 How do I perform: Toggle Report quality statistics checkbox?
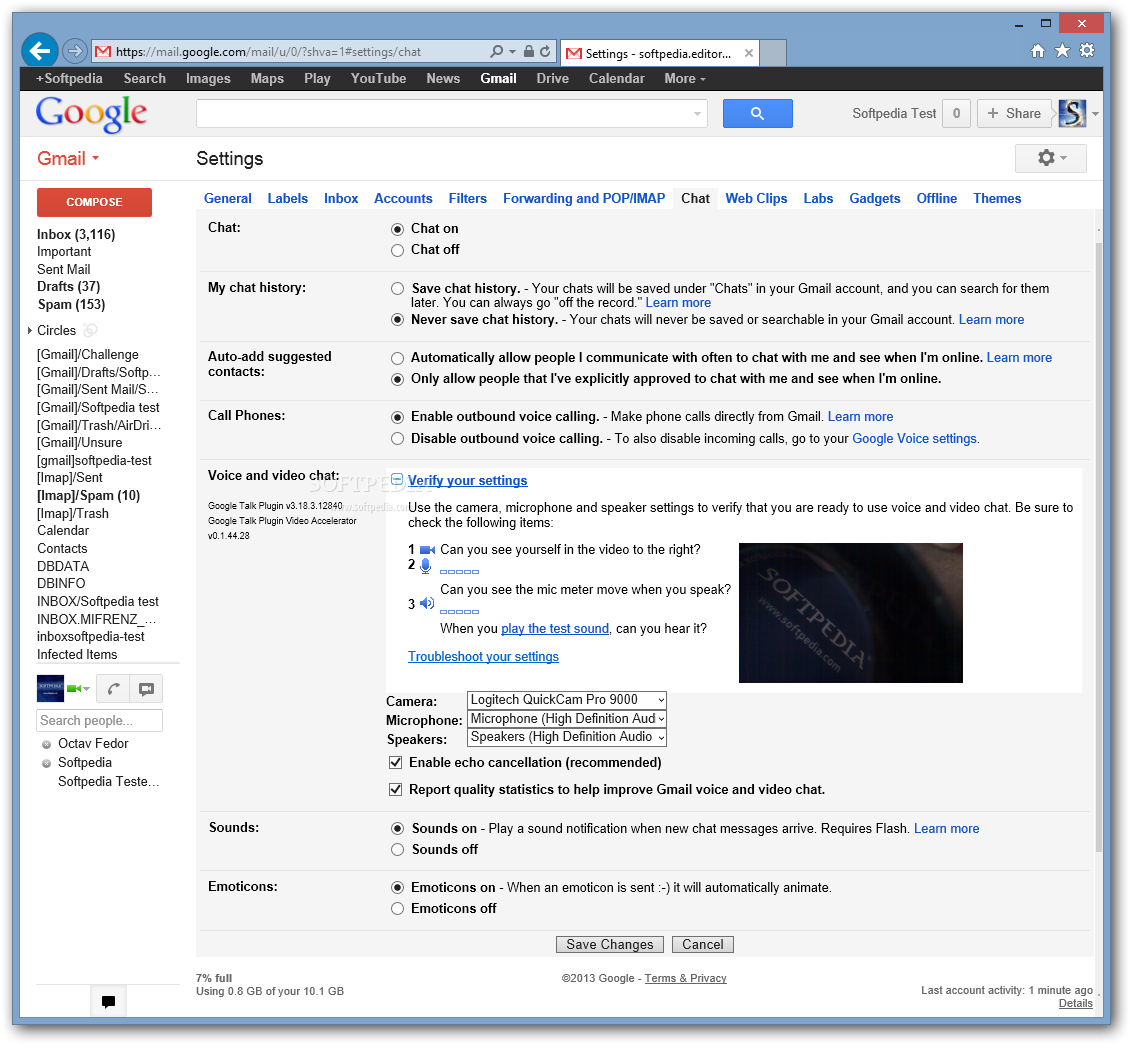click(x=395, y=790)
